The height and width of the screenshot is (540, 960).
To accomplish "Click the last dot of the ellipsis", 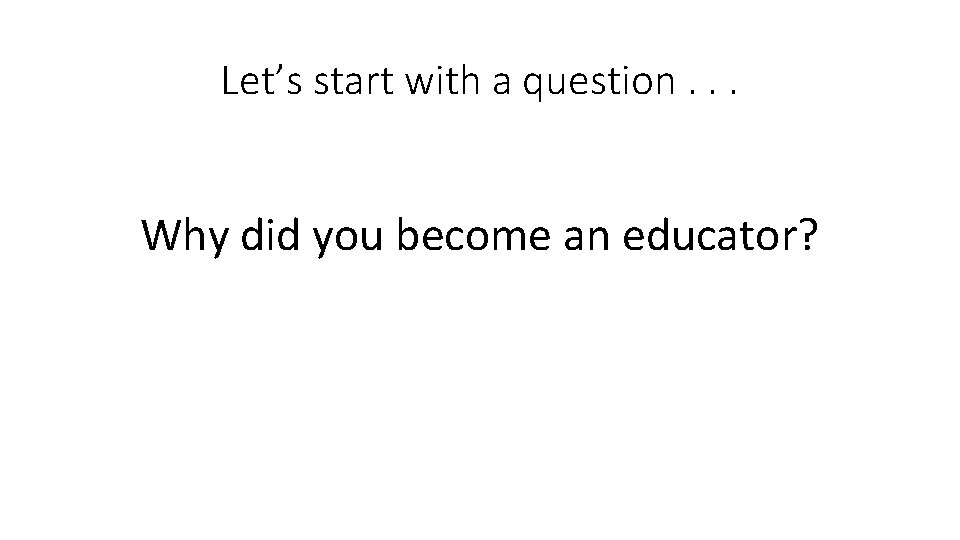I will point(734,93).
